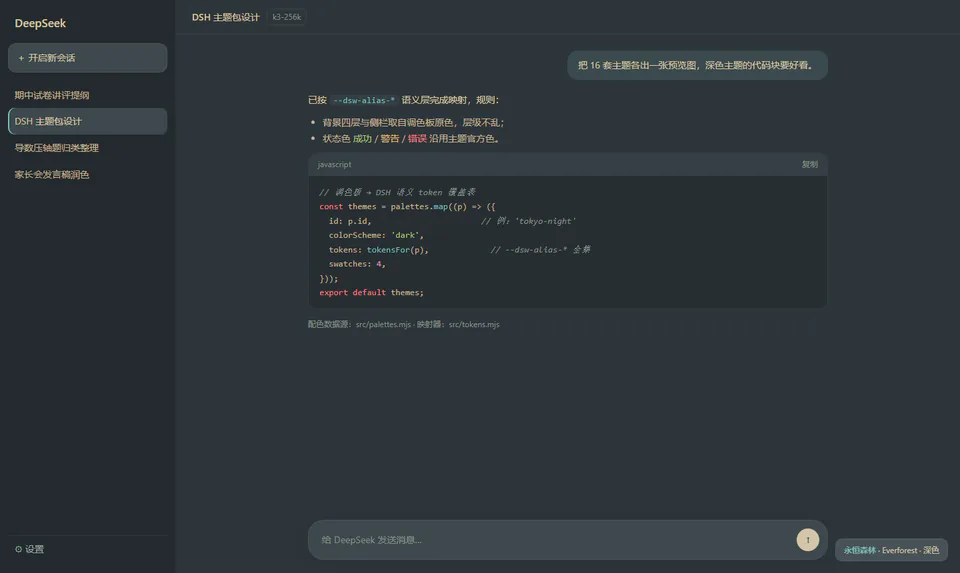
Task: Click the send arrow button
Action: (x=808, y=540)
